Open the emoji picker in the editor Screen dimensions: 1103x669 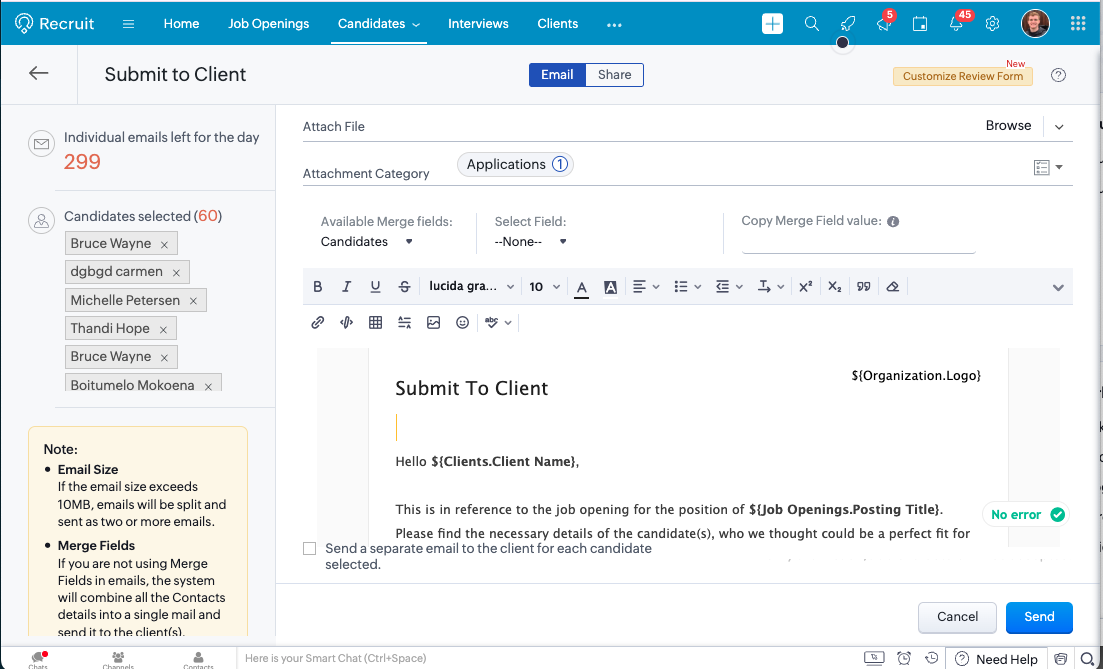click(x=462, y=322)
